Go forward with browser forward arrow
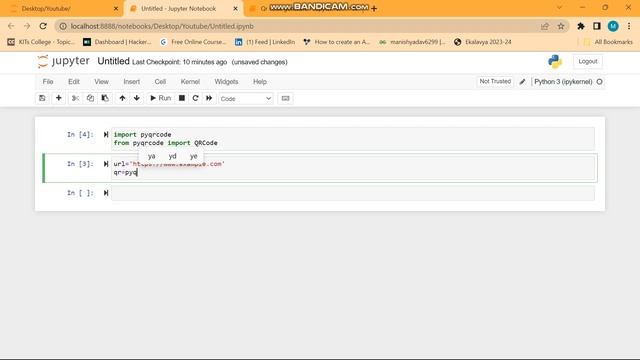 (x=27, y=26)
